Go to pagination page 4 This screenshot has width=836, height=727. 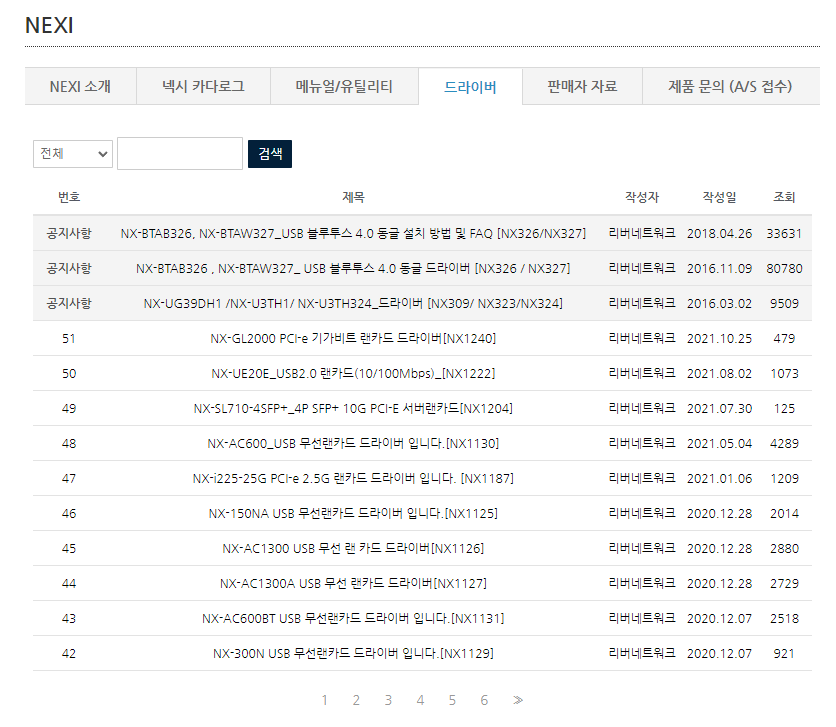(420, 700)
